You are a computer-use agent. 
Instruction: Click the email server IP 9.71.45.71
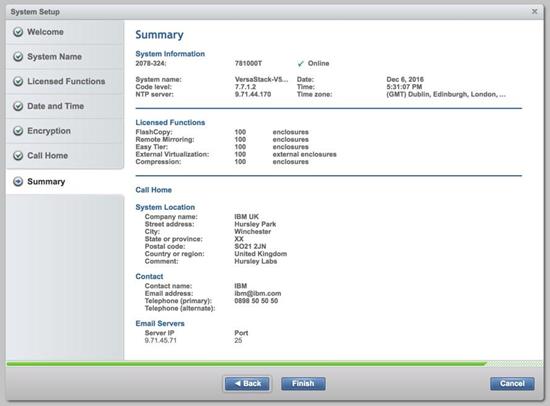pos(161,340)
